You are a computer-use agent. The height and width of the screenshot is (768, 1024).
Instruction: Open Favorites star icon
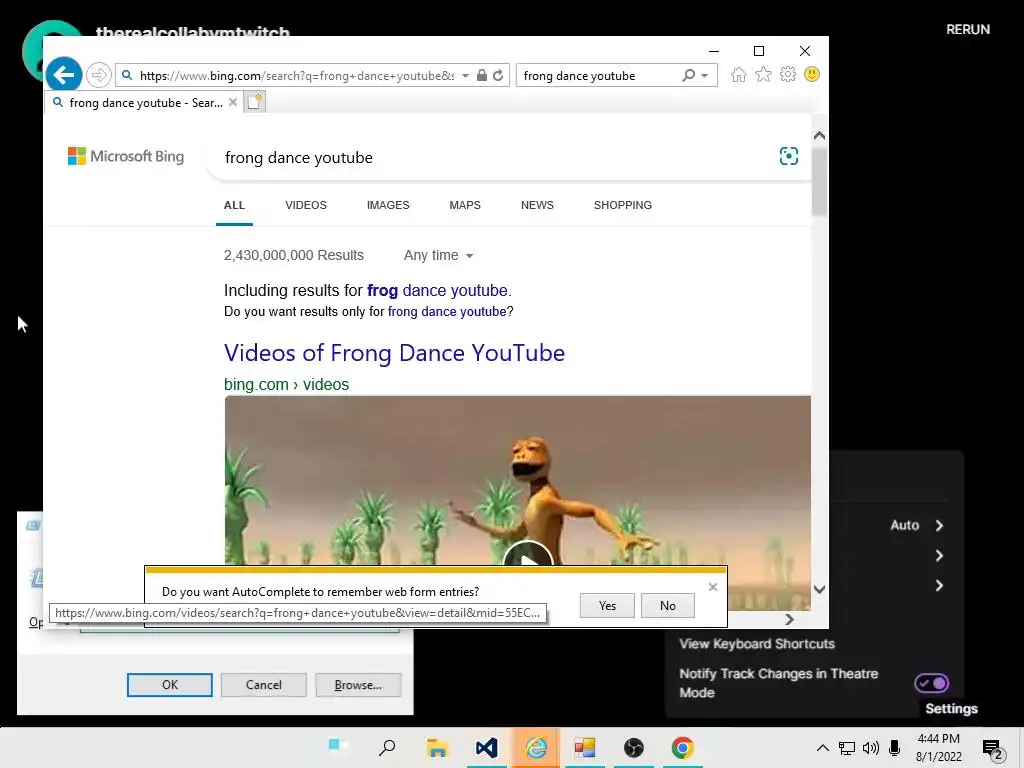click(763, 74)
